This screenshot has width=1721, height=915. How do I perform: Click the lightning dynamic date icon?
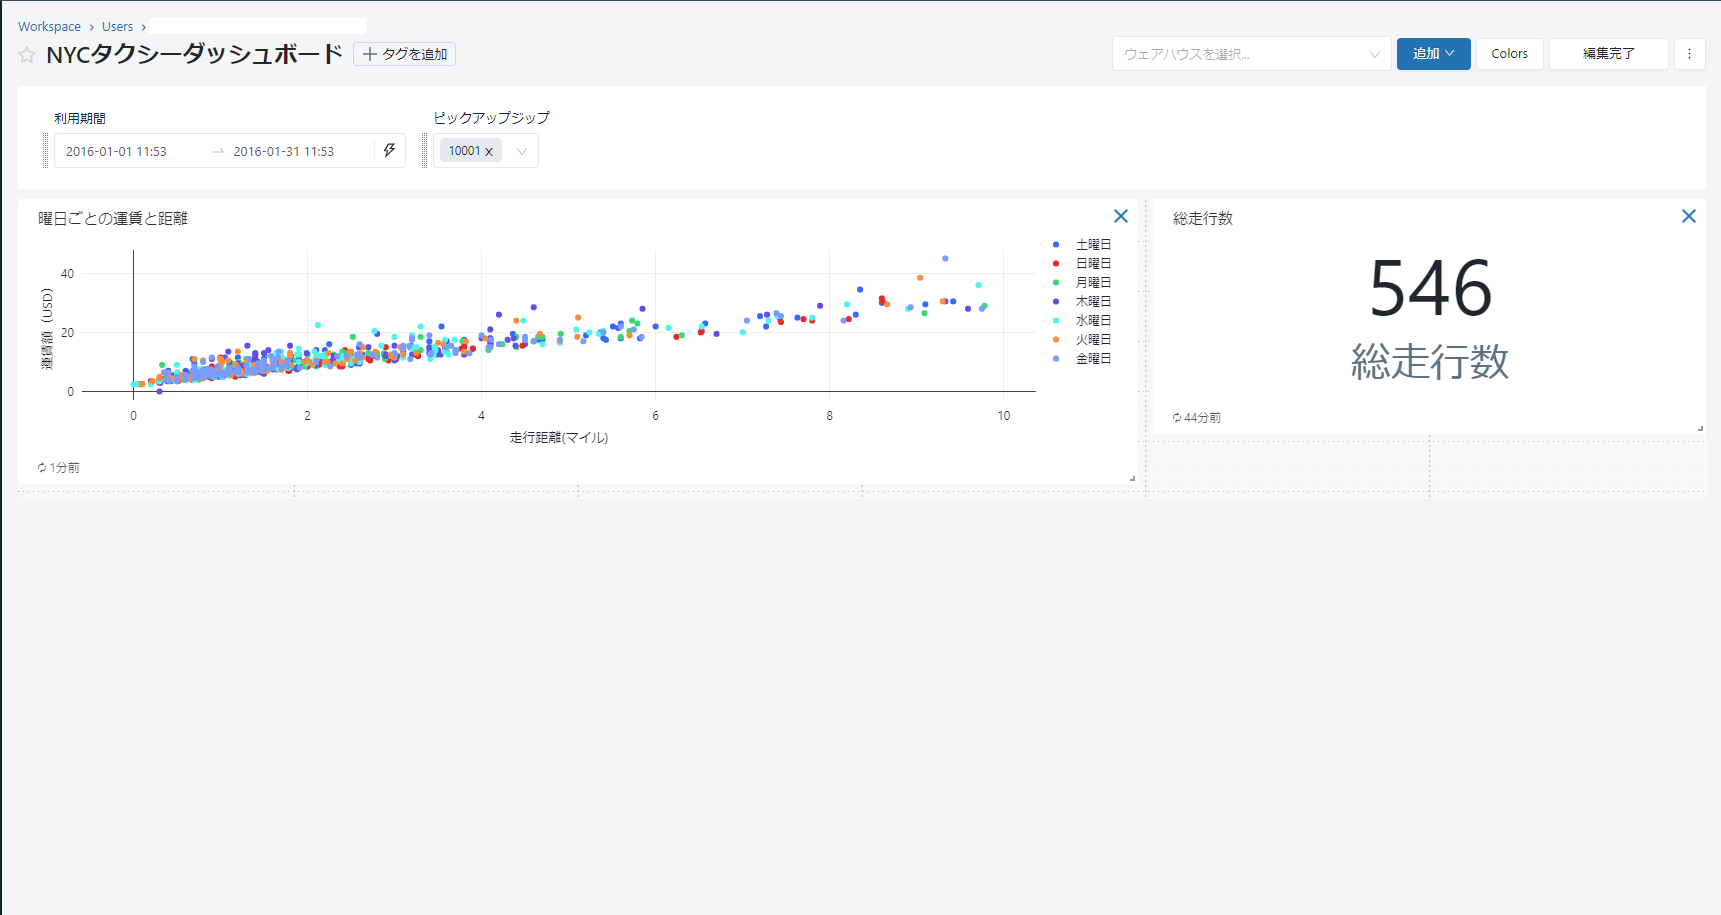(x=389, y=151)
